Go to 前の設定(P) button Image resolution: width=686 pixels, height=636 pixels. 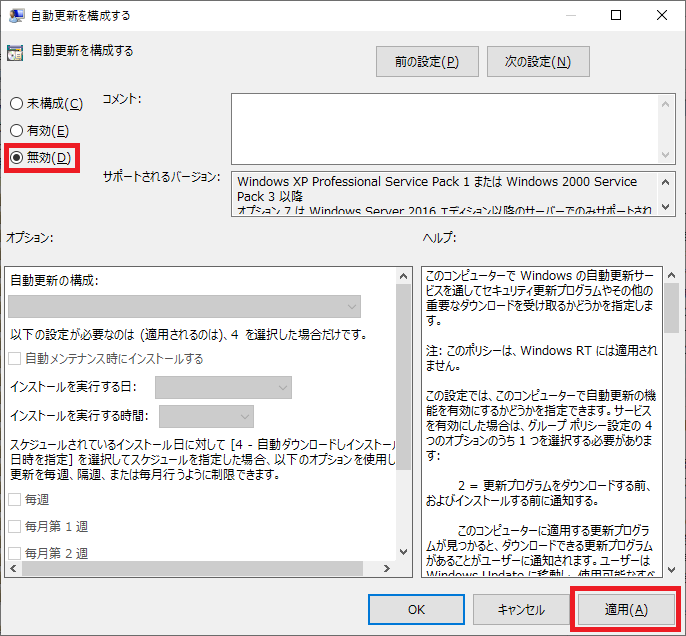427,62
